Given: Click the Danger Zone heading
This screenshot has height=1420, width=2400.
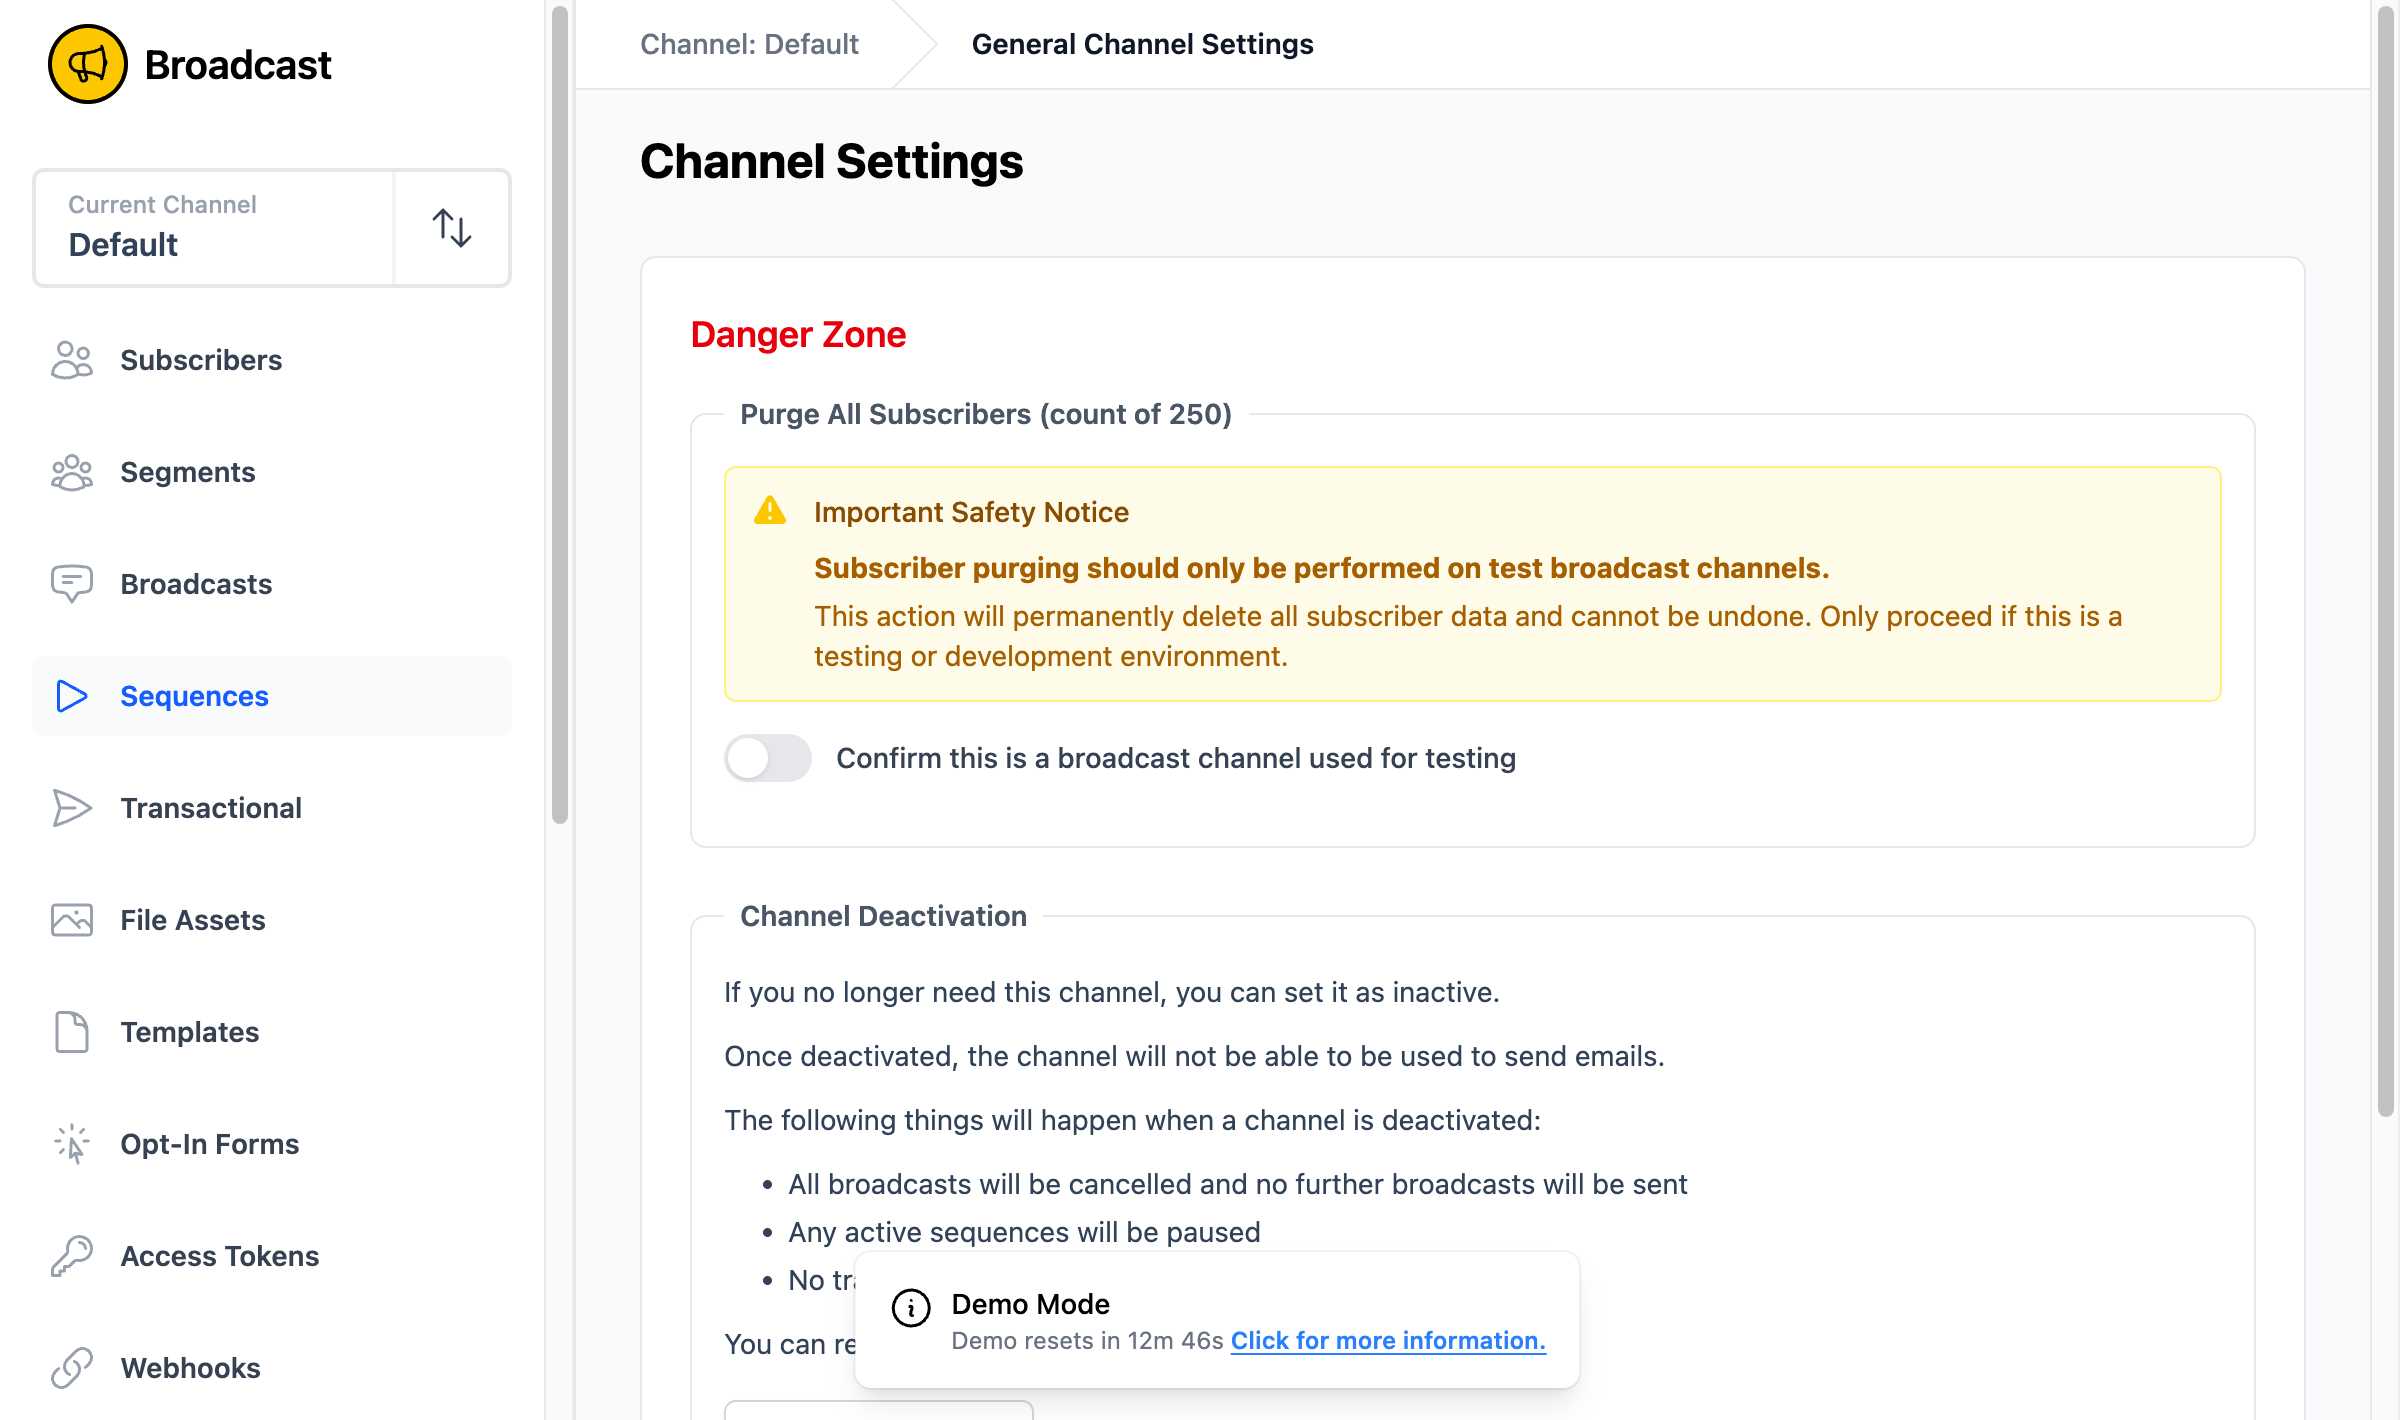Looking at the screenshot, I should click(798, 335).
